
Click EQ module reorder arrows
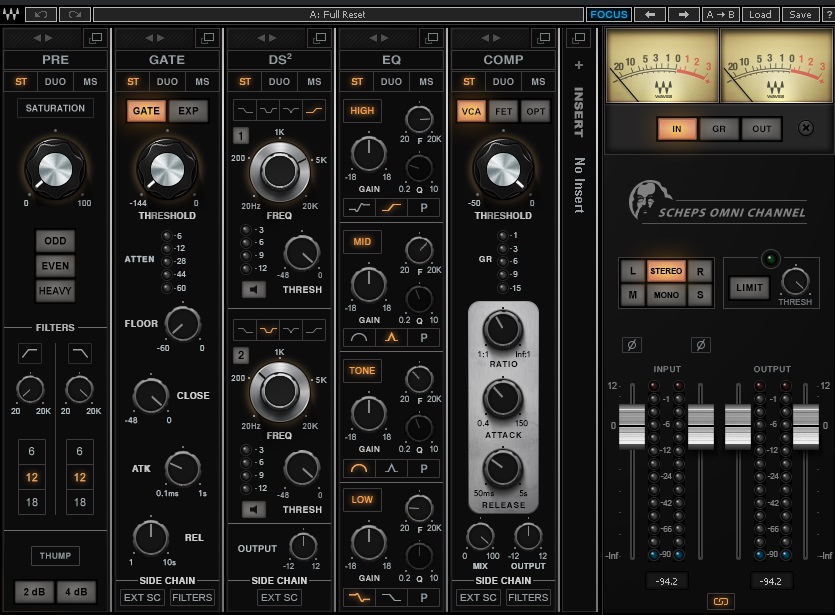click(x=378, y=38)
